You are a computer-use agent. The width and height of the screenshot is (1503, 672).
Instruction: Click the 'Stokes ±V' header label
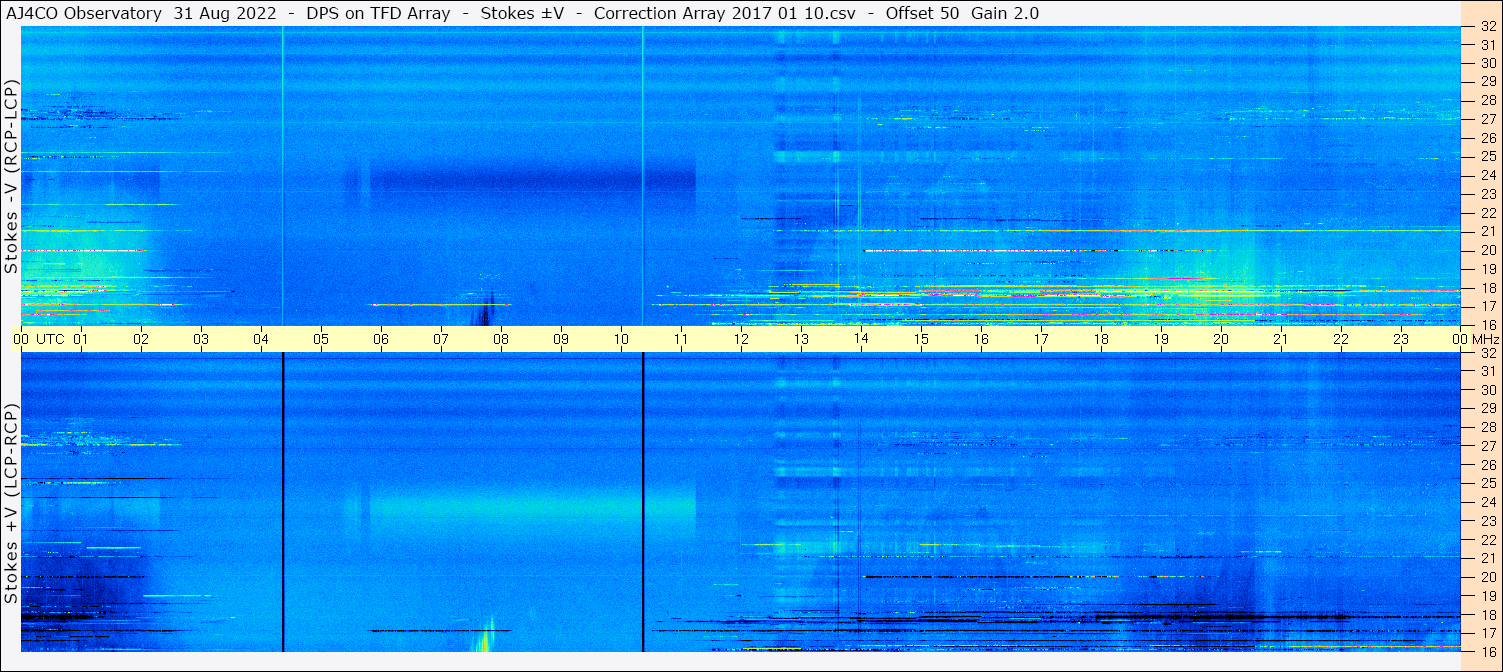click(x=522, y=13)
